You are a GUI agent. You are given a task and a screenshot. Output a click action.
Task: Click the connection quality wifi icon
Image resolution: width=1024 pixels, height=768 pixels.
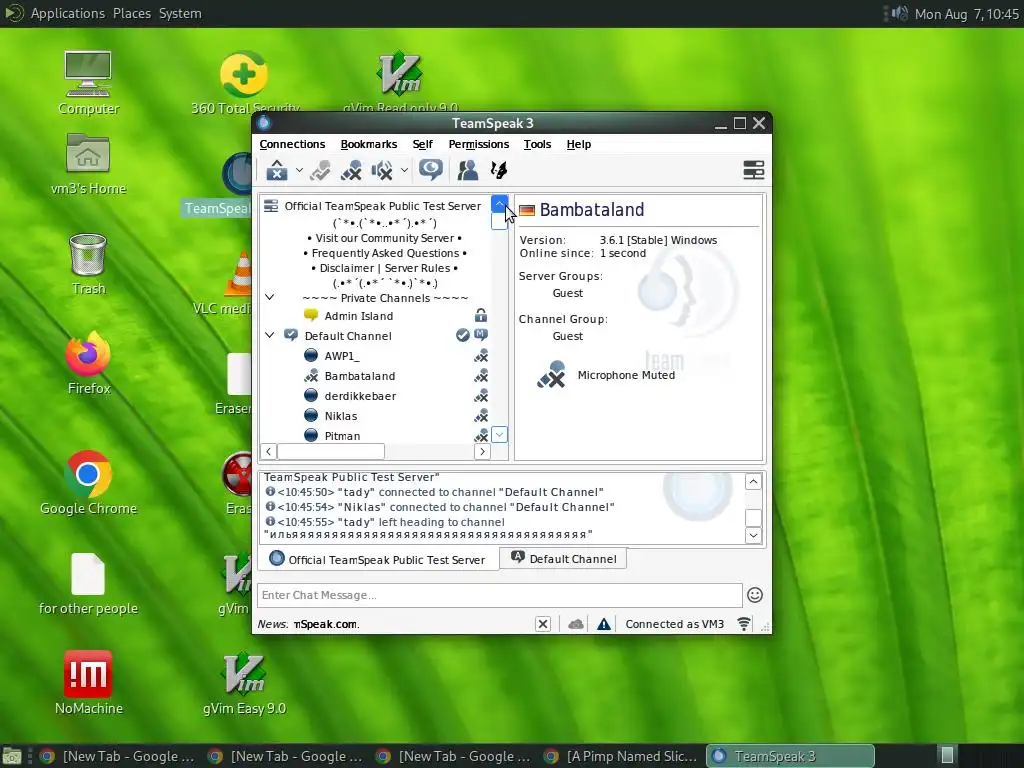point(744,624)
